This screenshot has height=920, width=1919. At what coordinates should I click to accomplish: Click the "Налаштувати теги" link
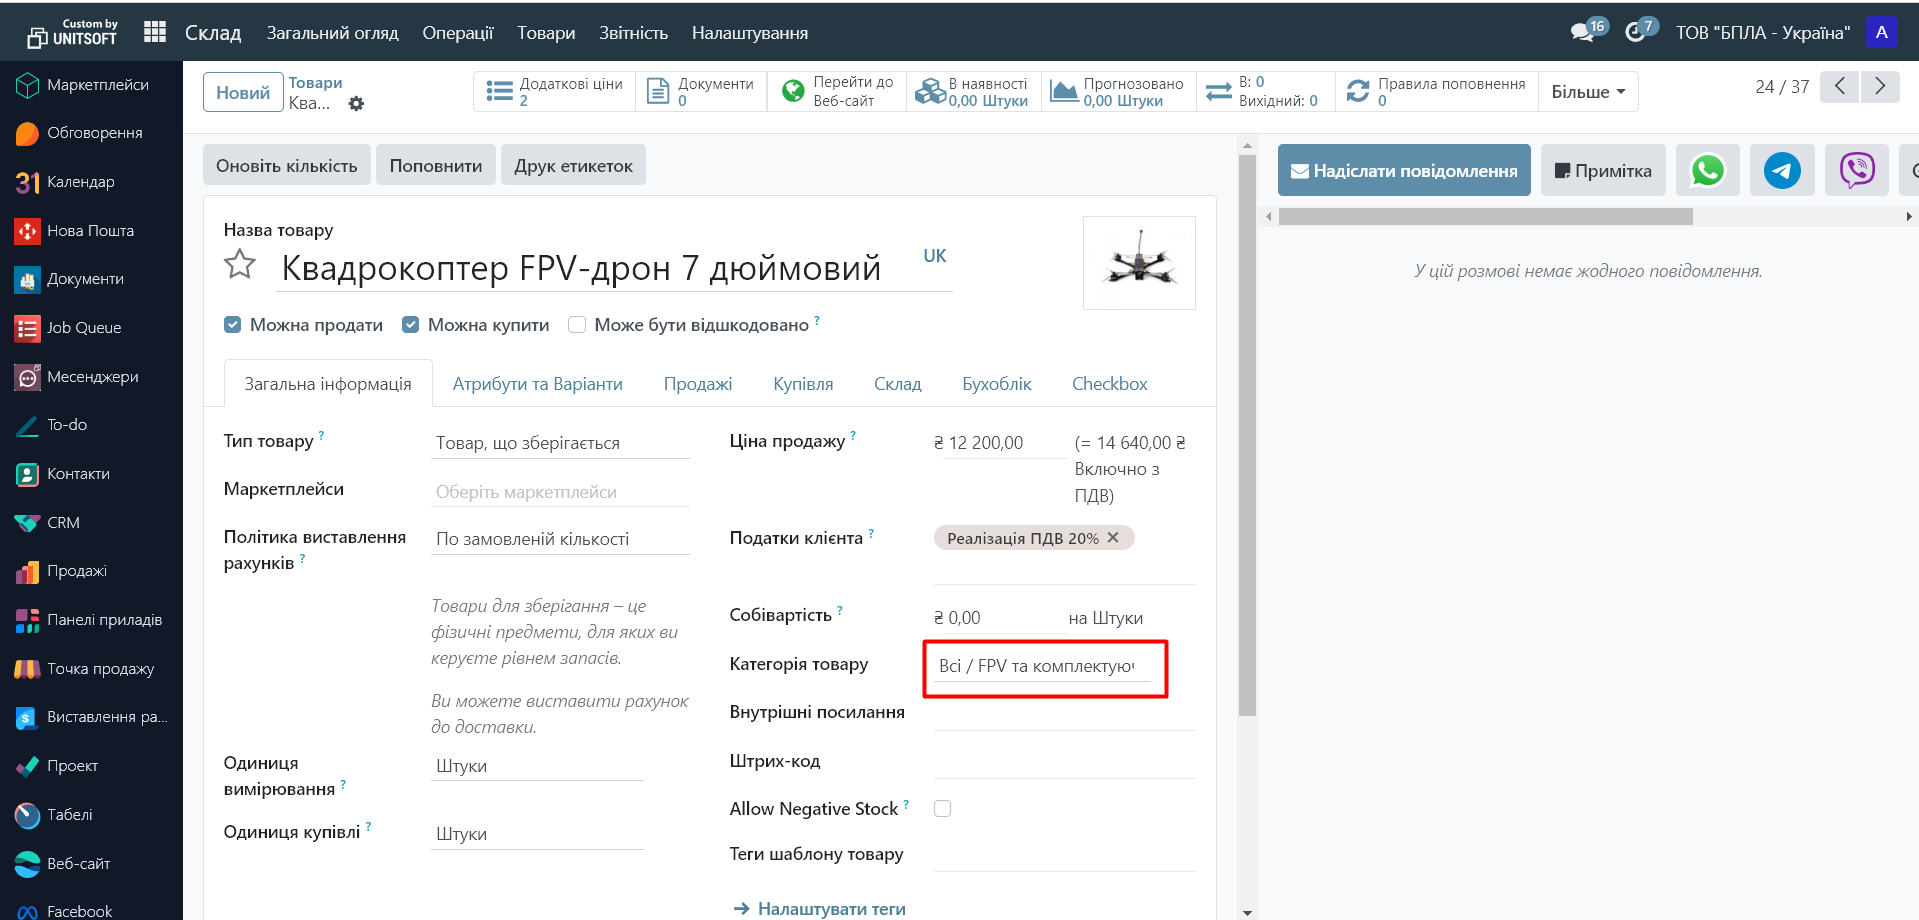tap(830, 908)
